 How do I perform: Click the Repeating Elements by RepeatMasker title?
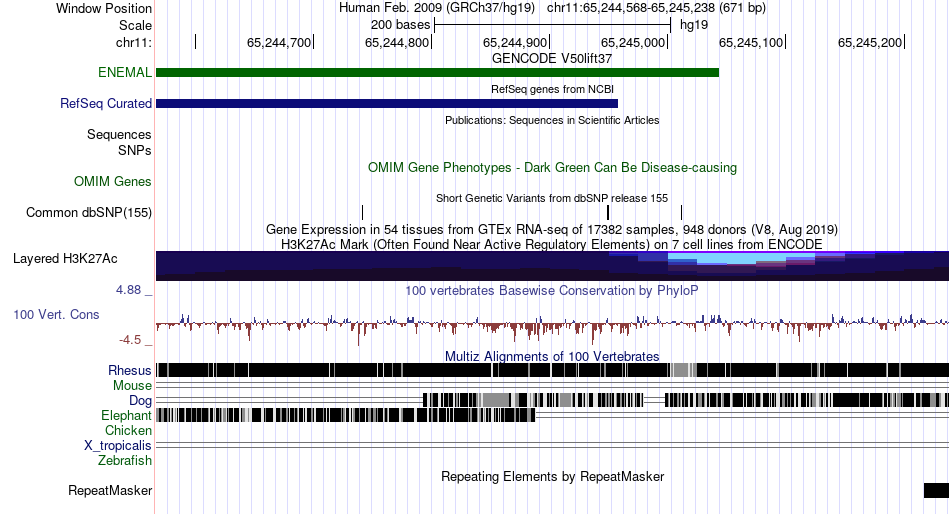[x=553, y=476]
